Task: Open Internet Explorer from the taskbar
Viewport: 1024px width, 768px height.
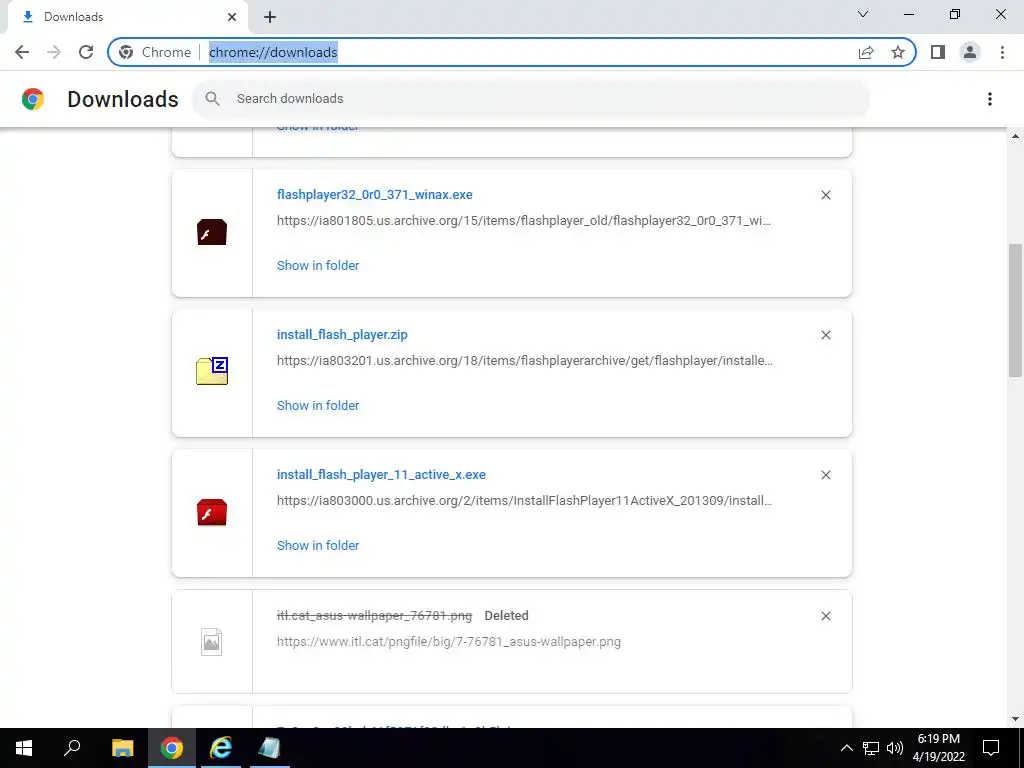Action: click(221, 748)
